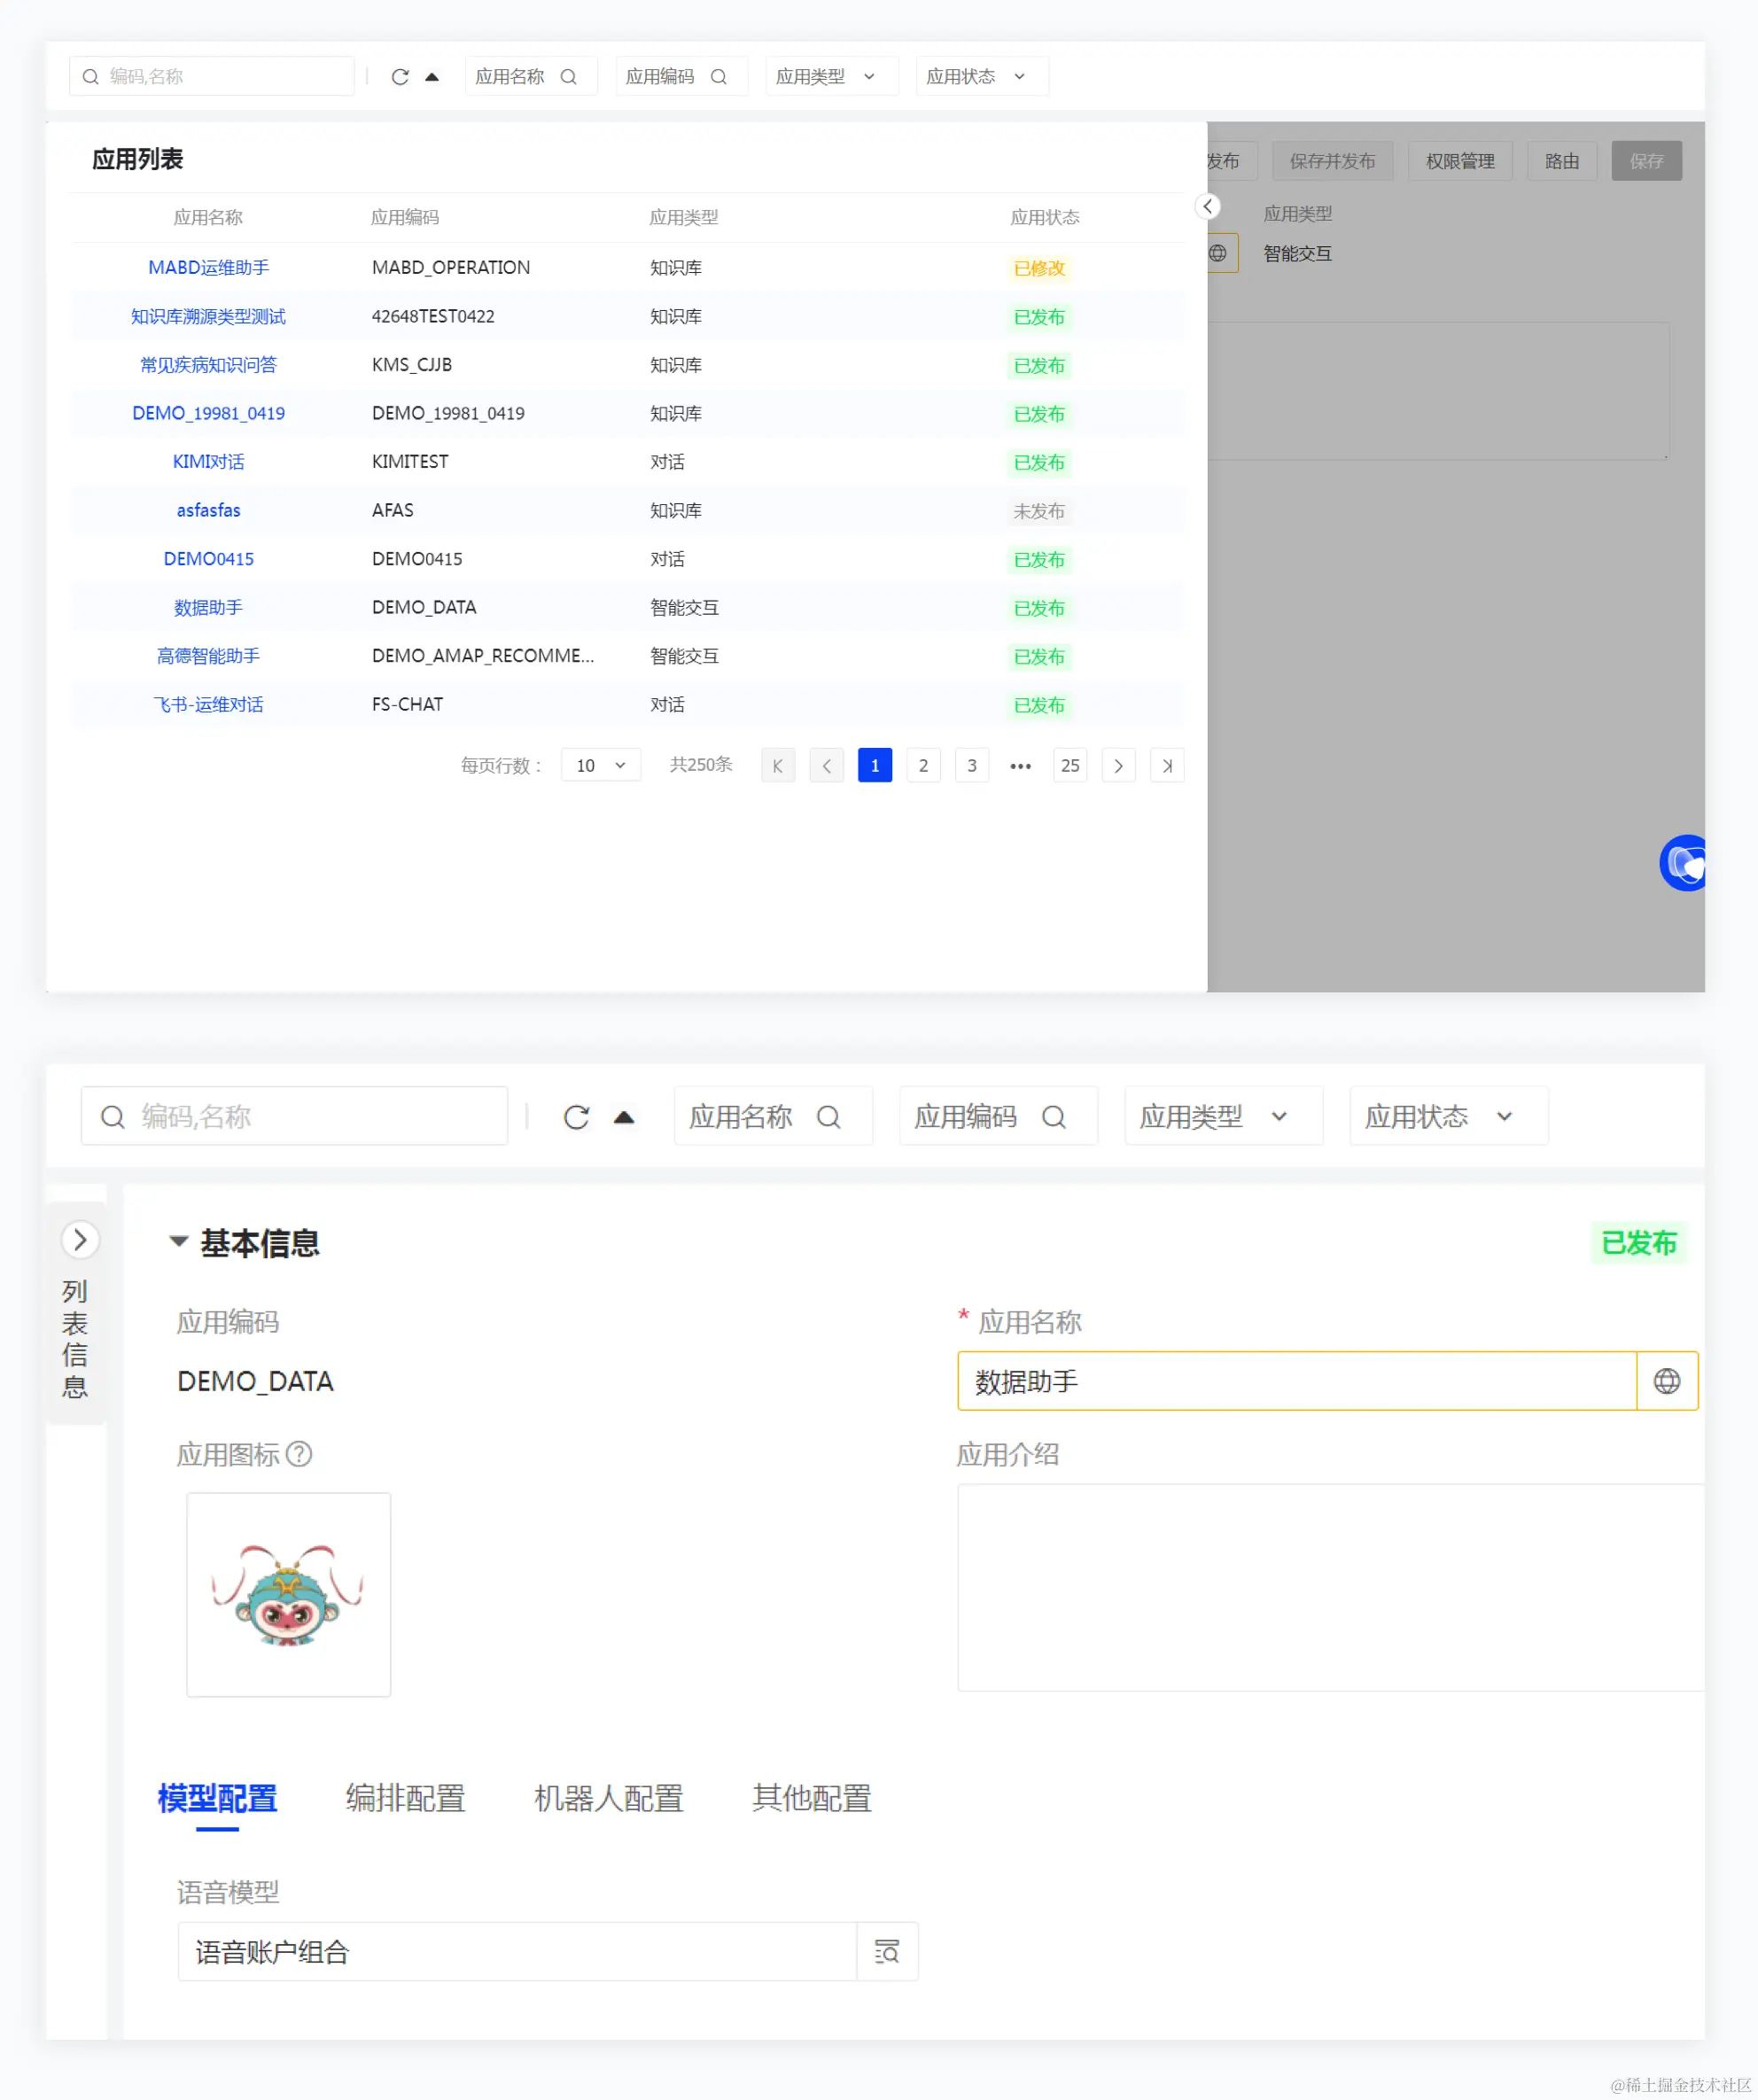This screenshot has height=2100, width=1758.
Task: Open lookup icon in 语音账户组合 field
Action: coord(886,1951)
